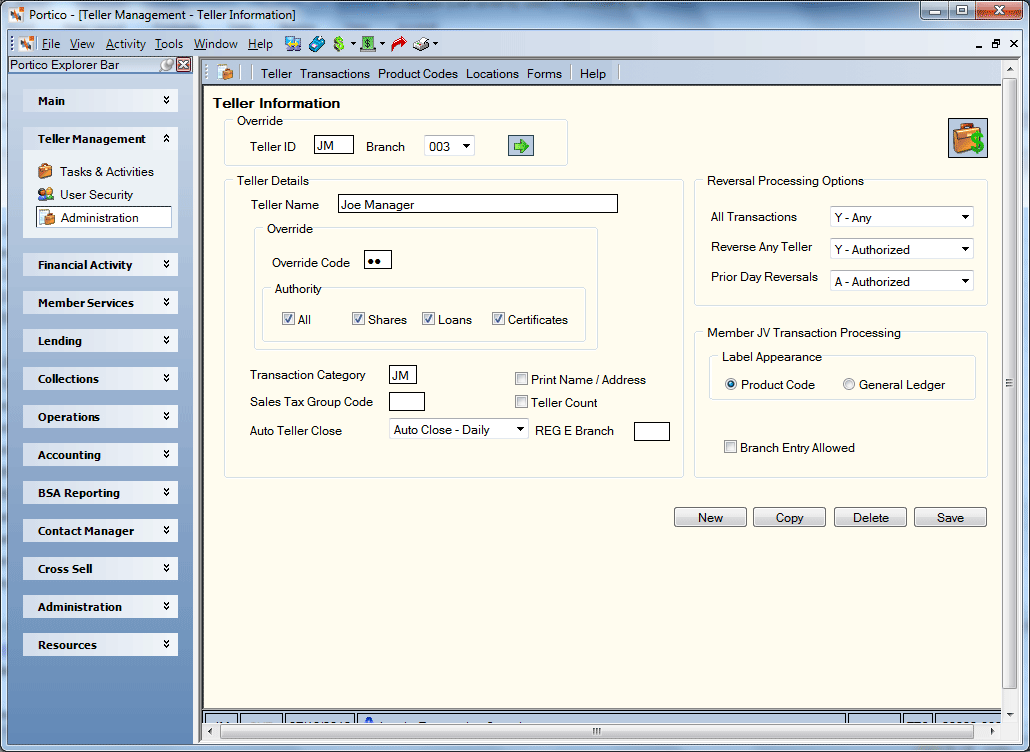1030x752 pixels.
Task: Open the Activity menu
Action: pyautogui.click(x=125, y=44)
